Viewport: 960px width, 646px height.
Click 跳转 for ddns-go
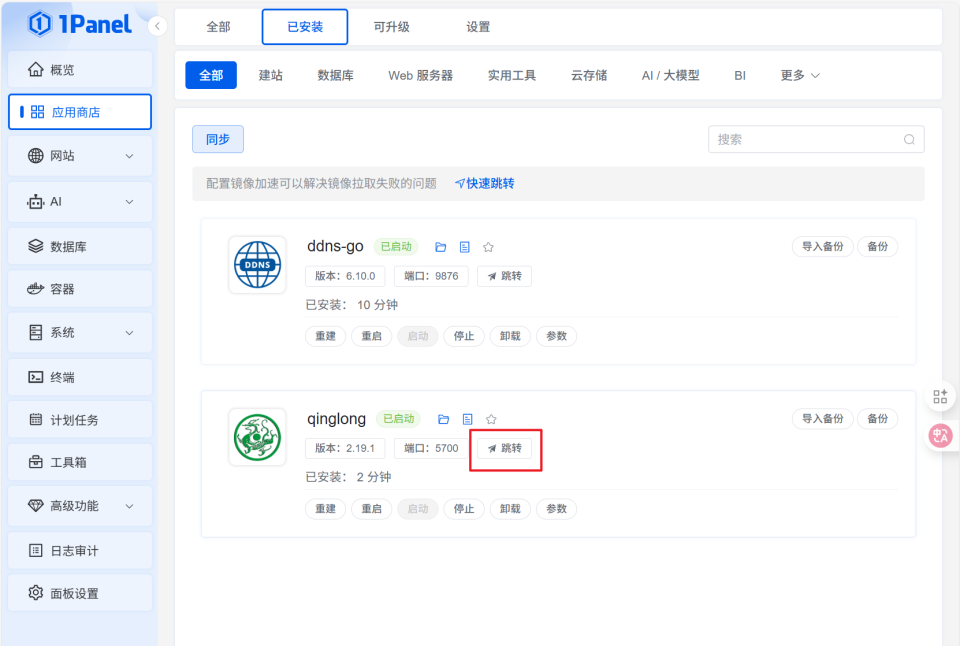click(x=504, y=276)
